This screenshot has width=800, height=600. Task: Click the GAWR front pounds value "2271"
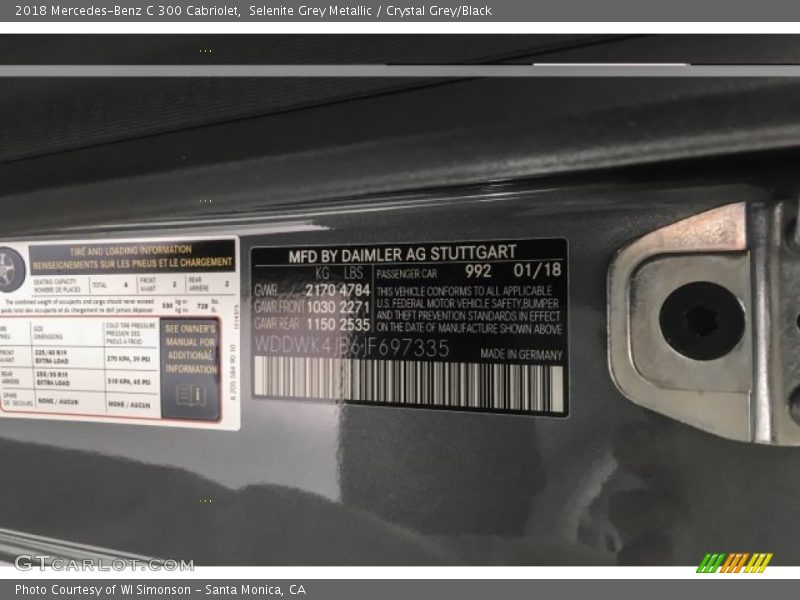click(355, 307)
